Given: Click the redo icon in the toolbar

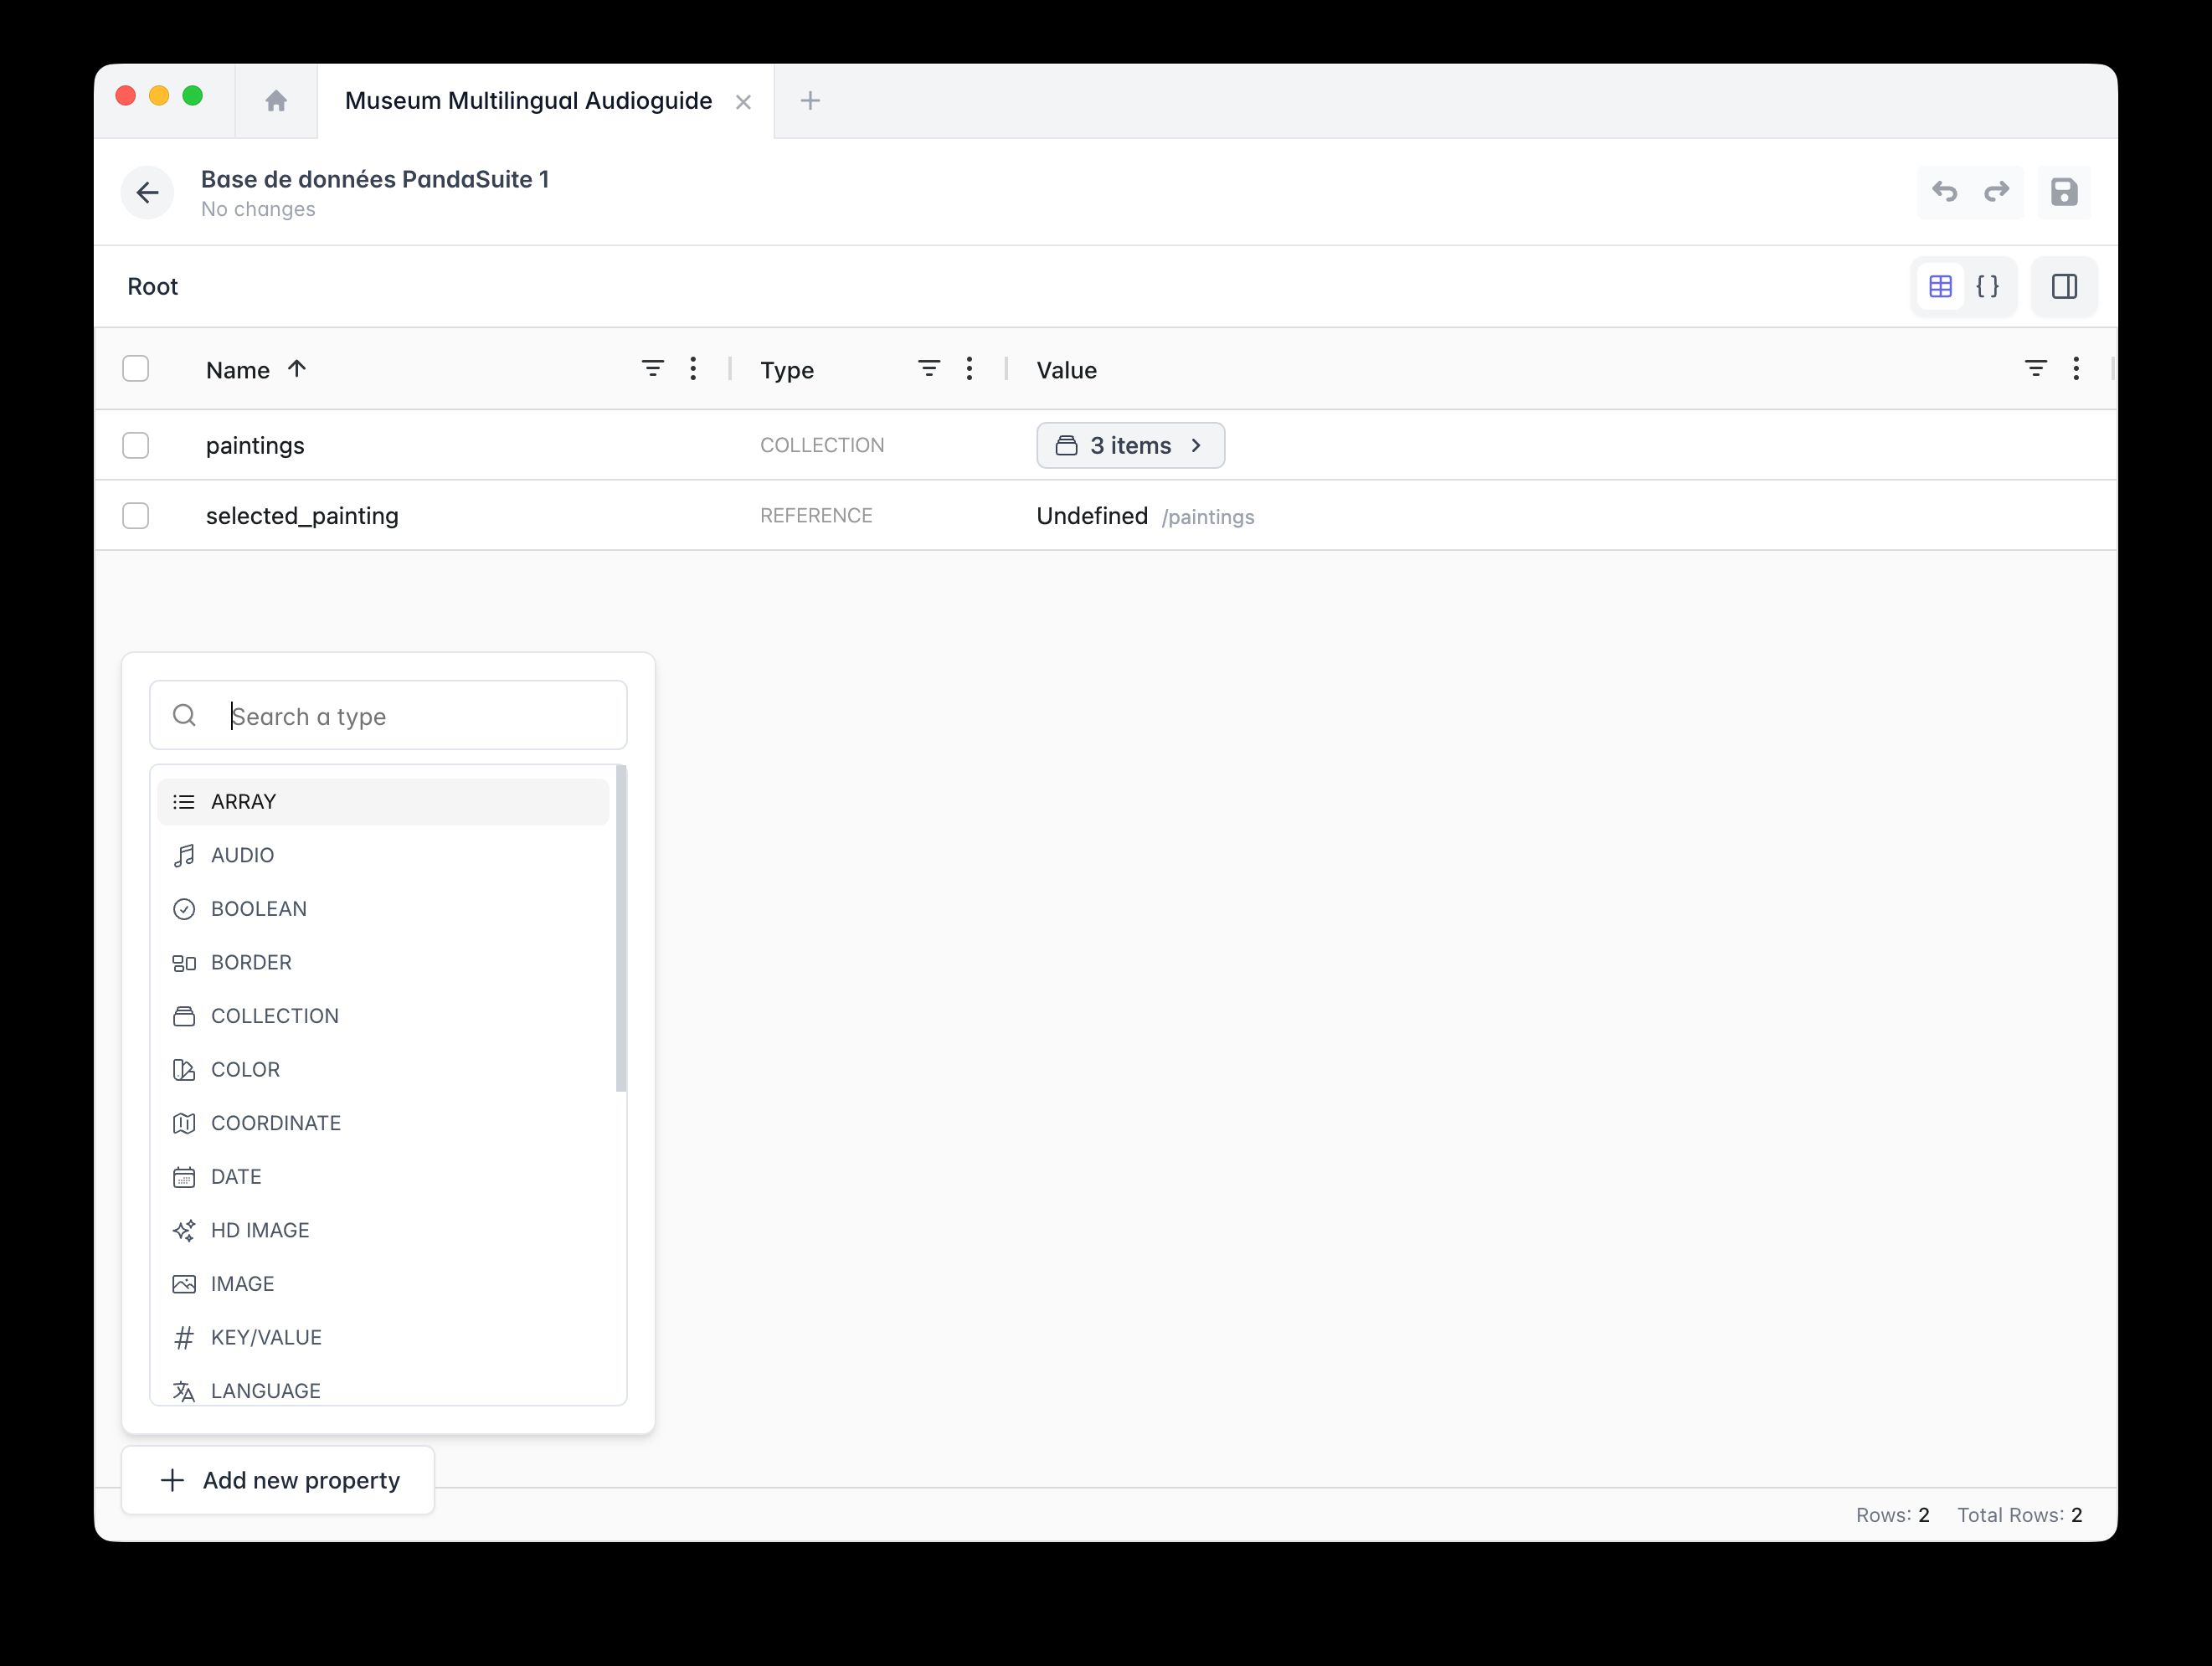Looking at the screenshot, I should 1996,192.
